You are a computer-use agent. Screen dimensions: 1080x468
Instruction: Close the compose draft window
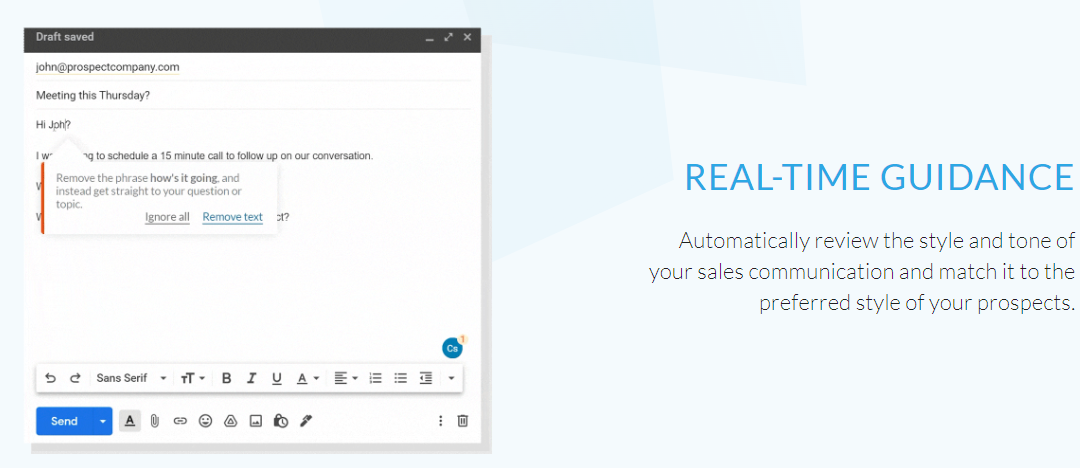click(468, 37)
